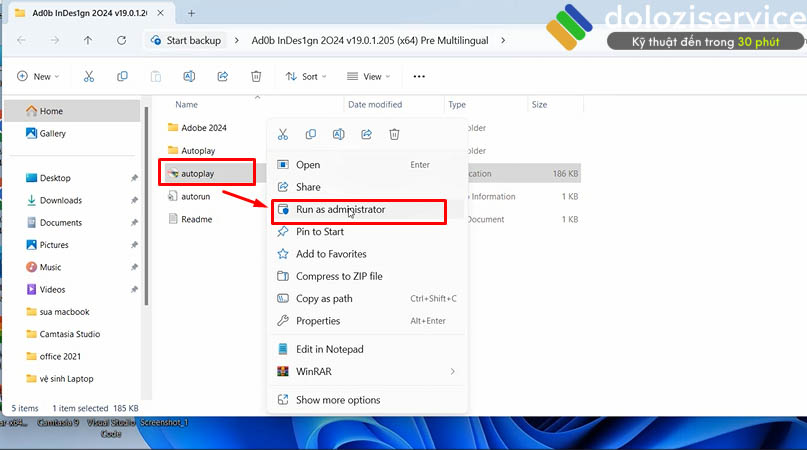Open the New dropdown menu
The image size is (807, 450).
pos(38,76)
